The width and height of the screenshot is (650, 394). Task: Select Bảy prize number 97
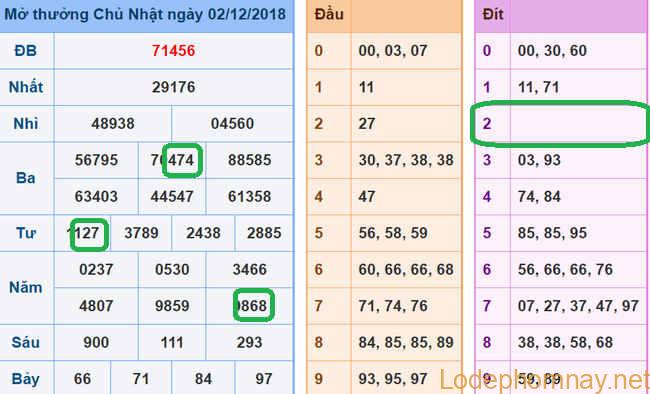264,379
